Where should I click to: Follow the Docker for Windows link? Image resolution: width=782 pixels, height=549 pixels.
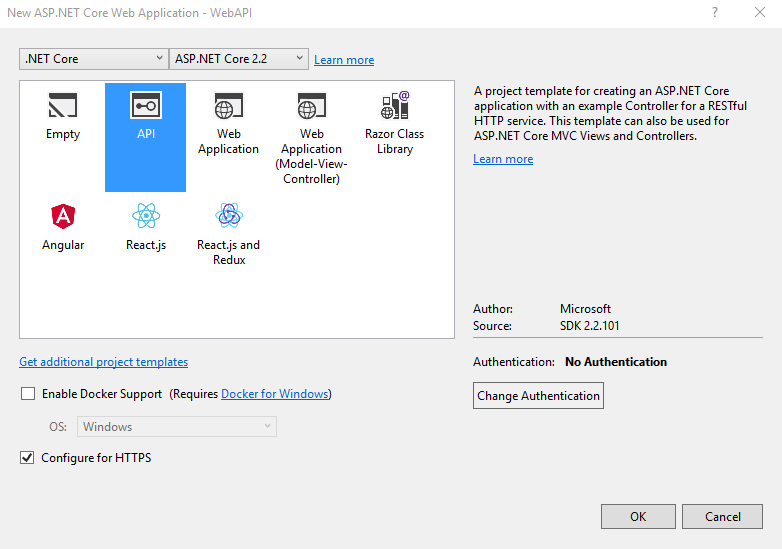click(x=275, y=394)
